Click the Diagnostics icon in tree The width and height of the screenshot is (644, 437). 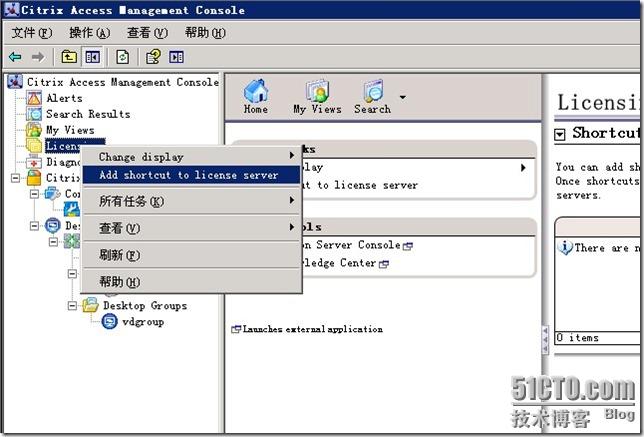(34, 162)
